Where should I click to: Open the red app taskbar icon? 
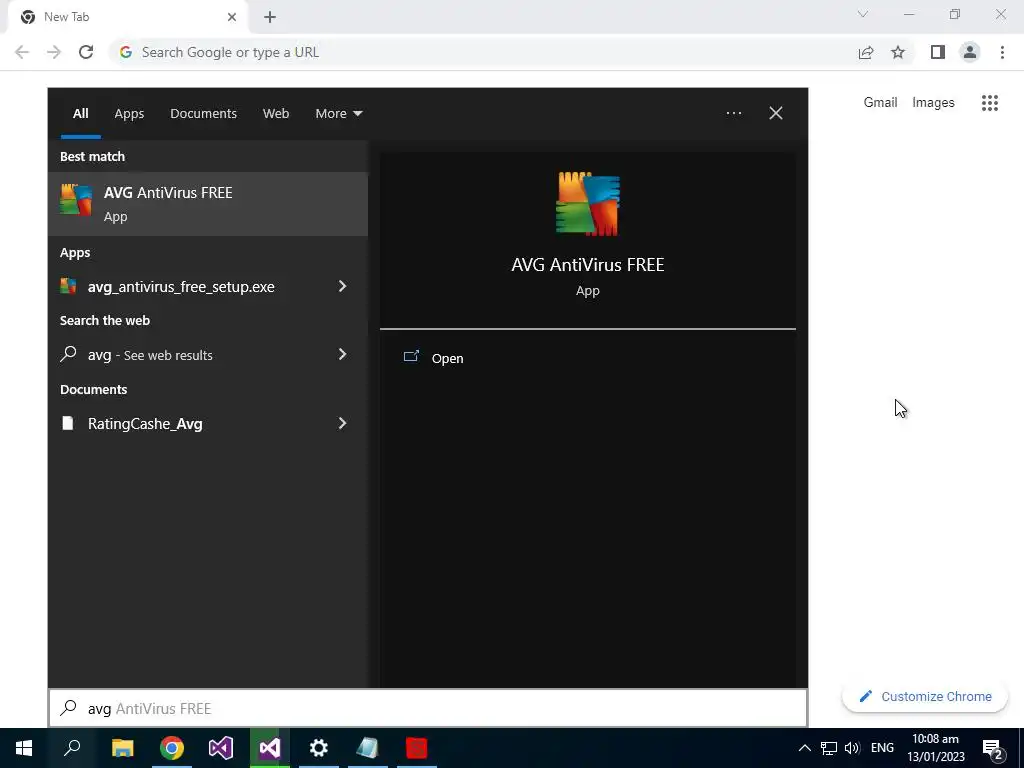(417, 748)
